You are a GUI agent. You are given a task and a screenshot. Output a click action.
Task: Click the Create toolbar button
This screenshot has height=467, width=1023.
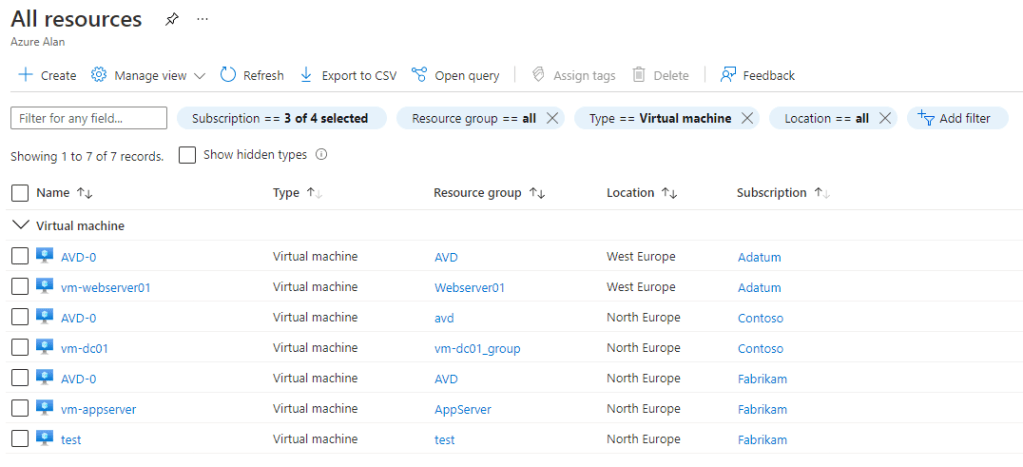[x=46, y=75]
